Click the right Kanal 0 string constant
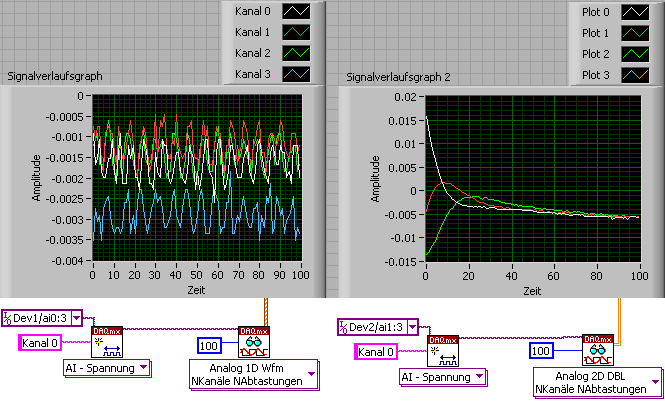Image resolution: width=665 pixels, height=405 pixels. point(376,352)
